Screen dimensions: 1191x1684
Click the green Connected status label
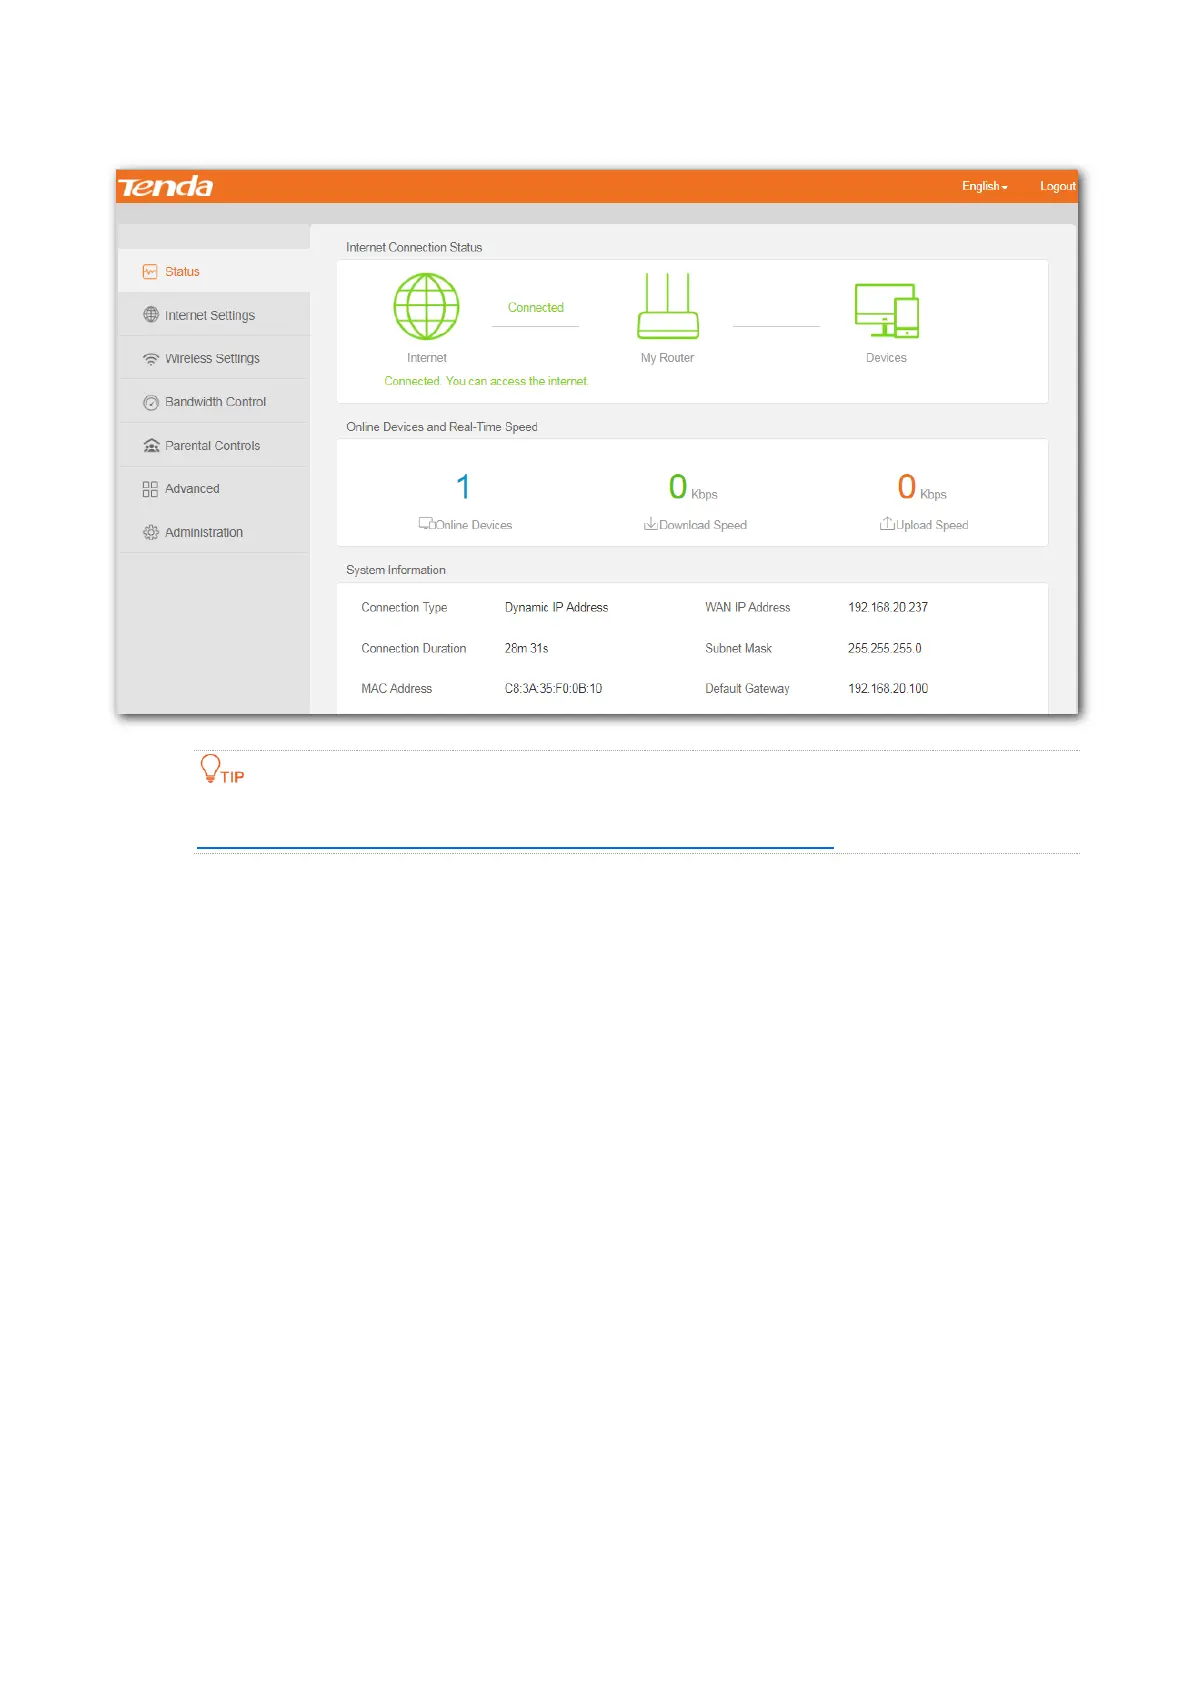536,308
